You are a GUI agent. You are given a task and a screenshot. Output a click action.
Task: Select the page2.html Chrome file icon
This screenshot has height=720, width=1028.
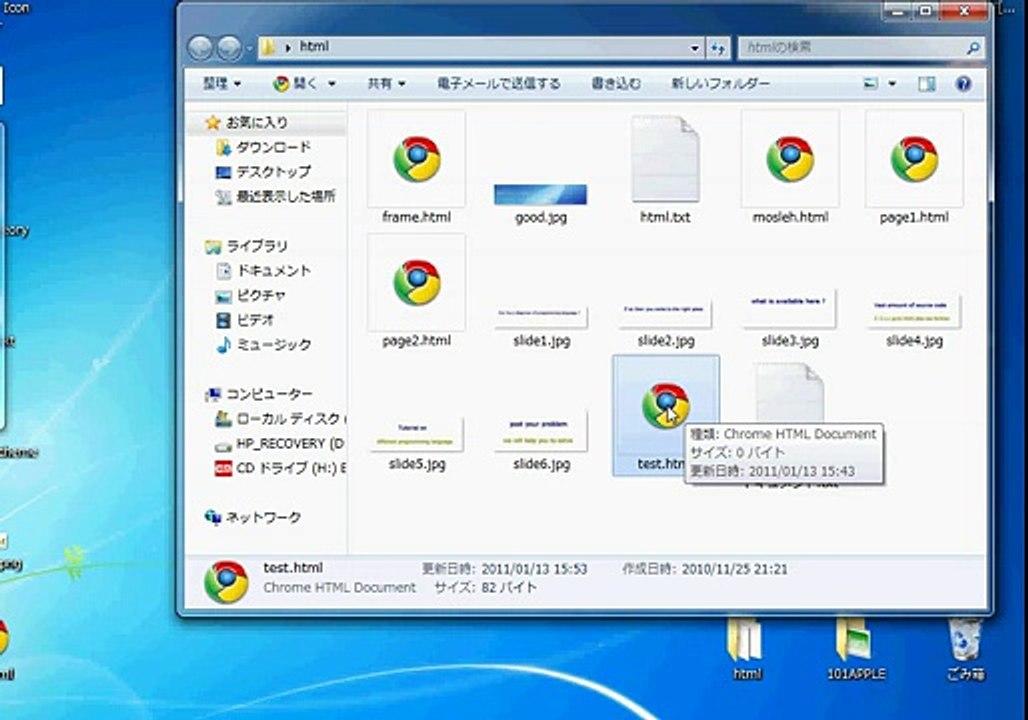tap(416, 283)
